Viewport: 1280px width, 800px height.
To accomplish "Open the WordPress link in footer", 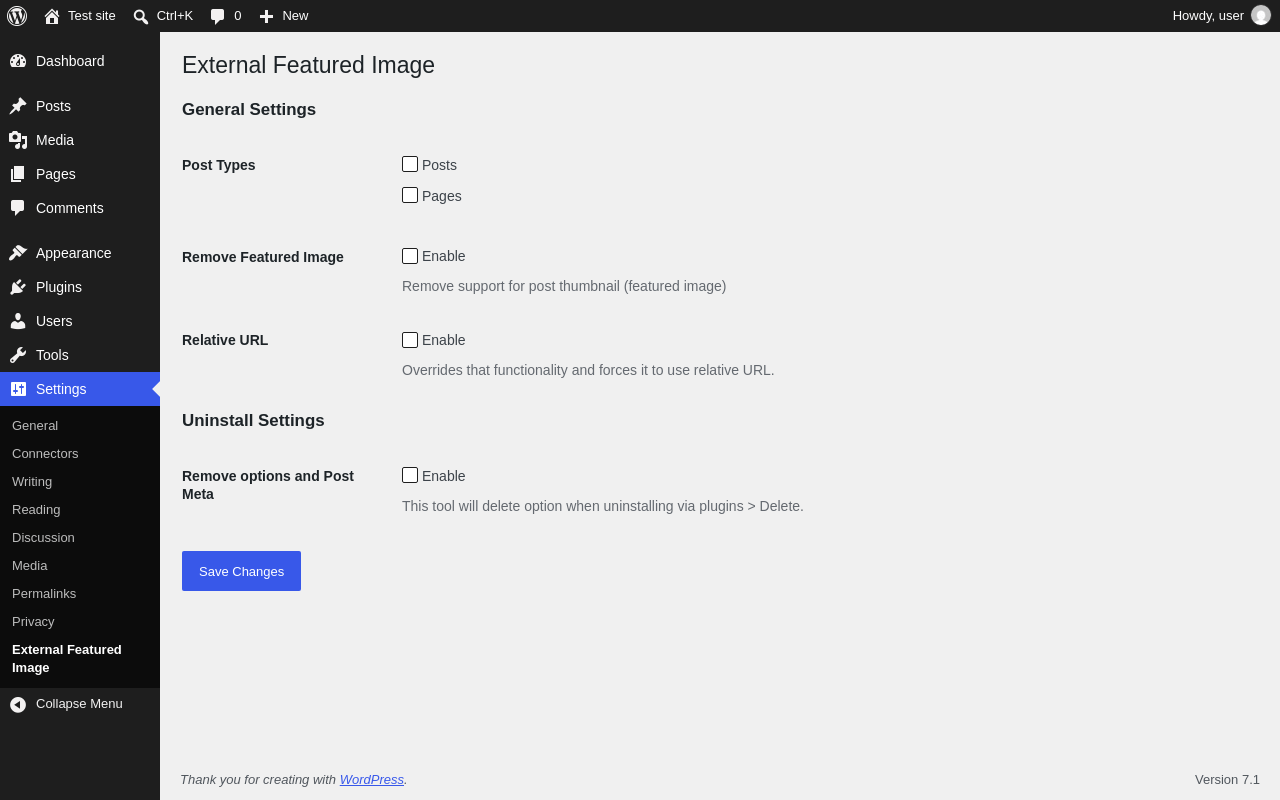I will (x=371, y=779).
